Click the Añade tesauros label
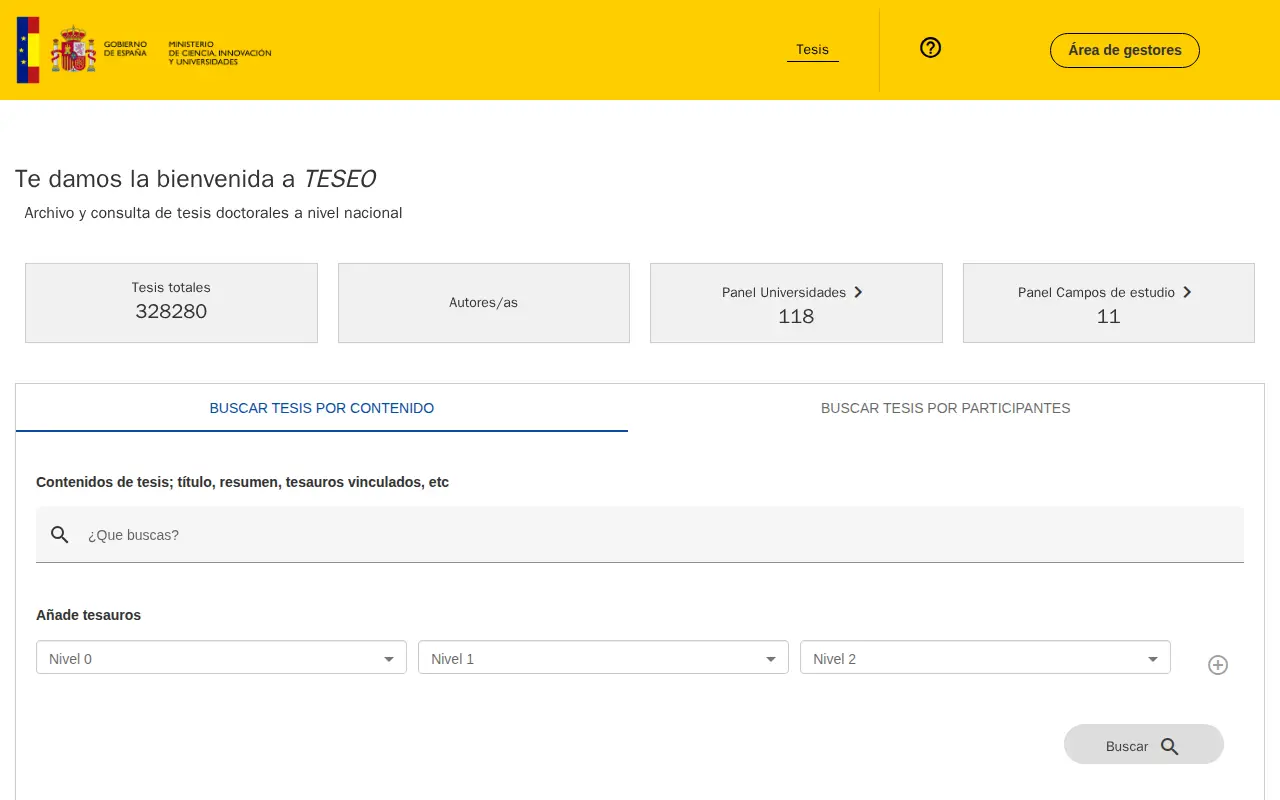The width and height of the screenshot is (1280, 800). [88, 615]
